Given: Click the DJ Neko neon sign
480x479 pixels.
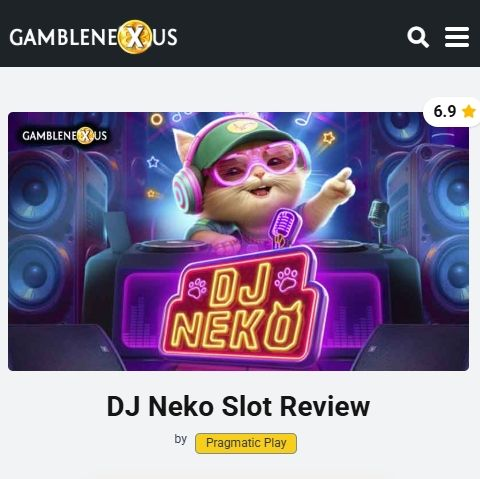Looking at the screenshot, I should tap(242, 308).
